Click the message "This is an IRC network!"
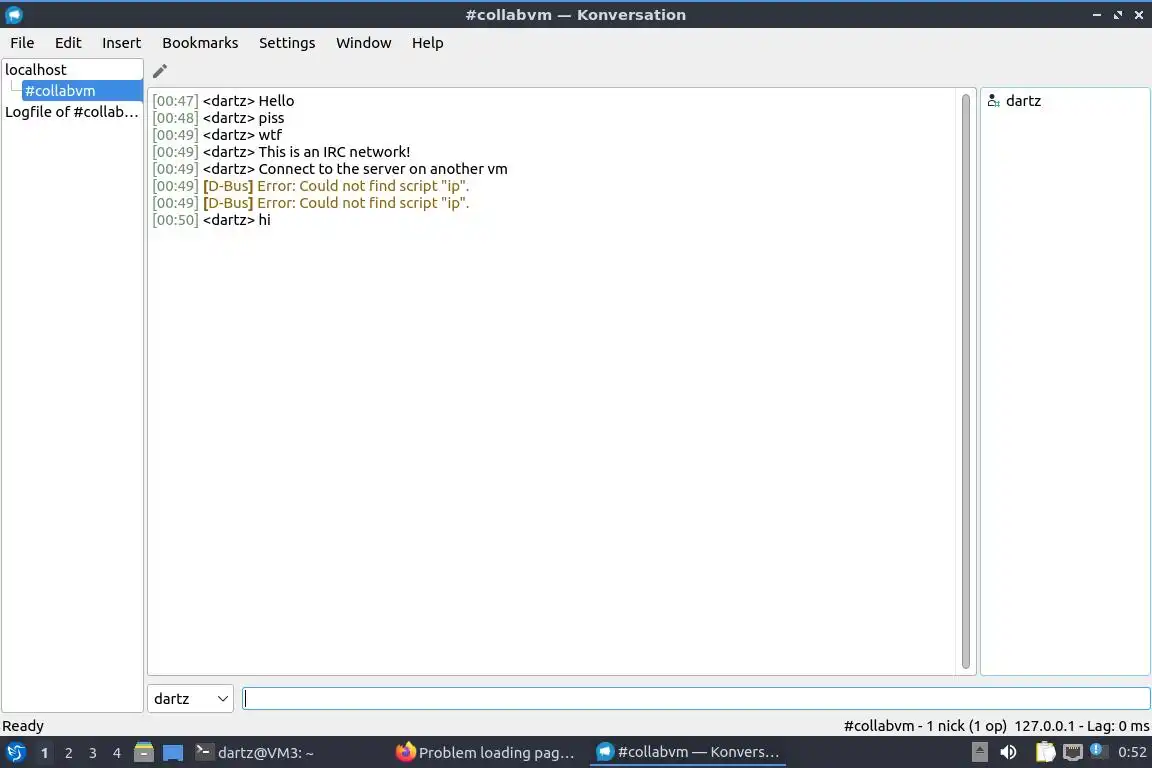1152x768 pixels. (x=334, y=152)
